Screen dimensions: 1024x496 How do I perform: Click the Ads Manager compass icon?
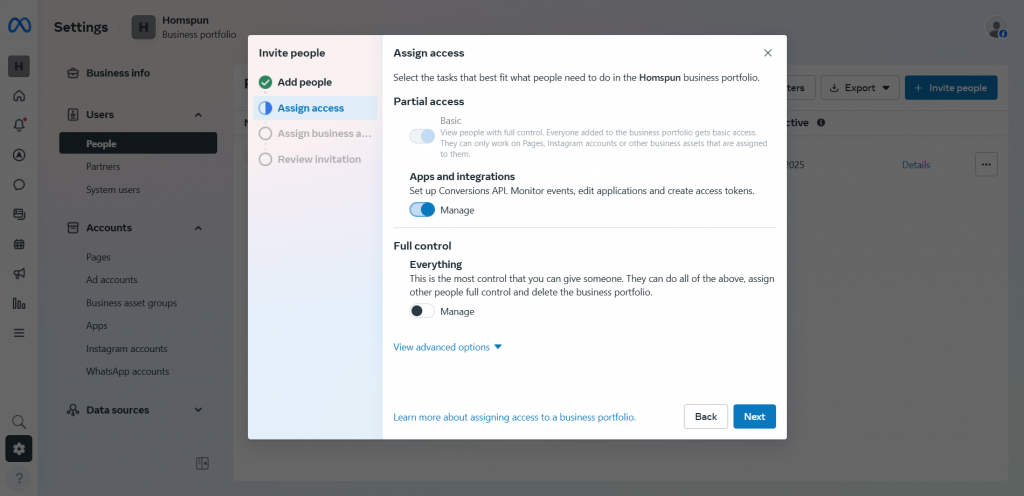tap(19, 155)
